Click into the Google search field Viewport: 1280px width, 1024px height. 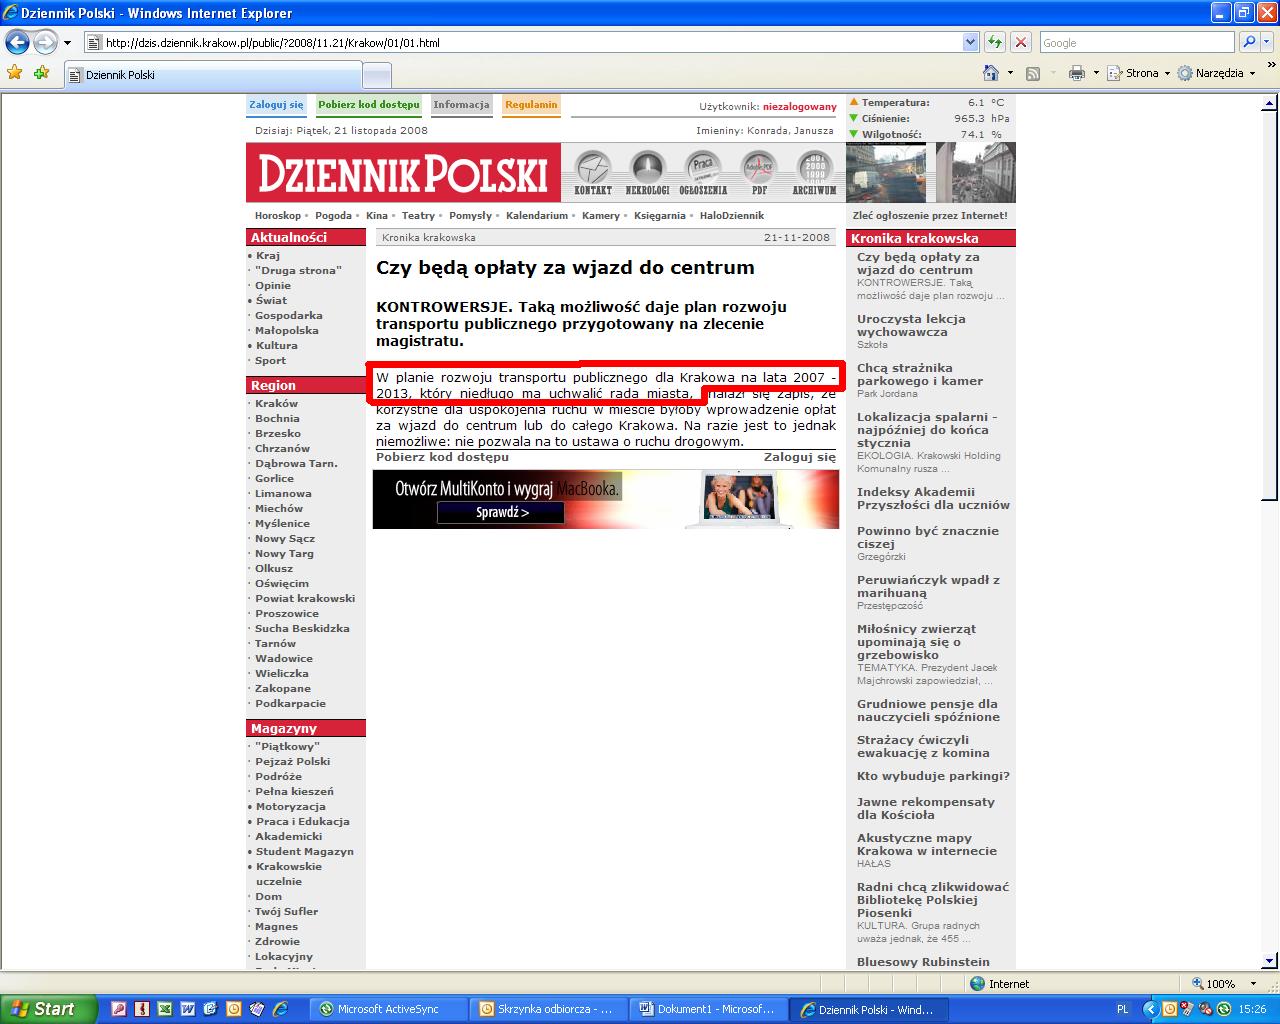point(1136,42)
